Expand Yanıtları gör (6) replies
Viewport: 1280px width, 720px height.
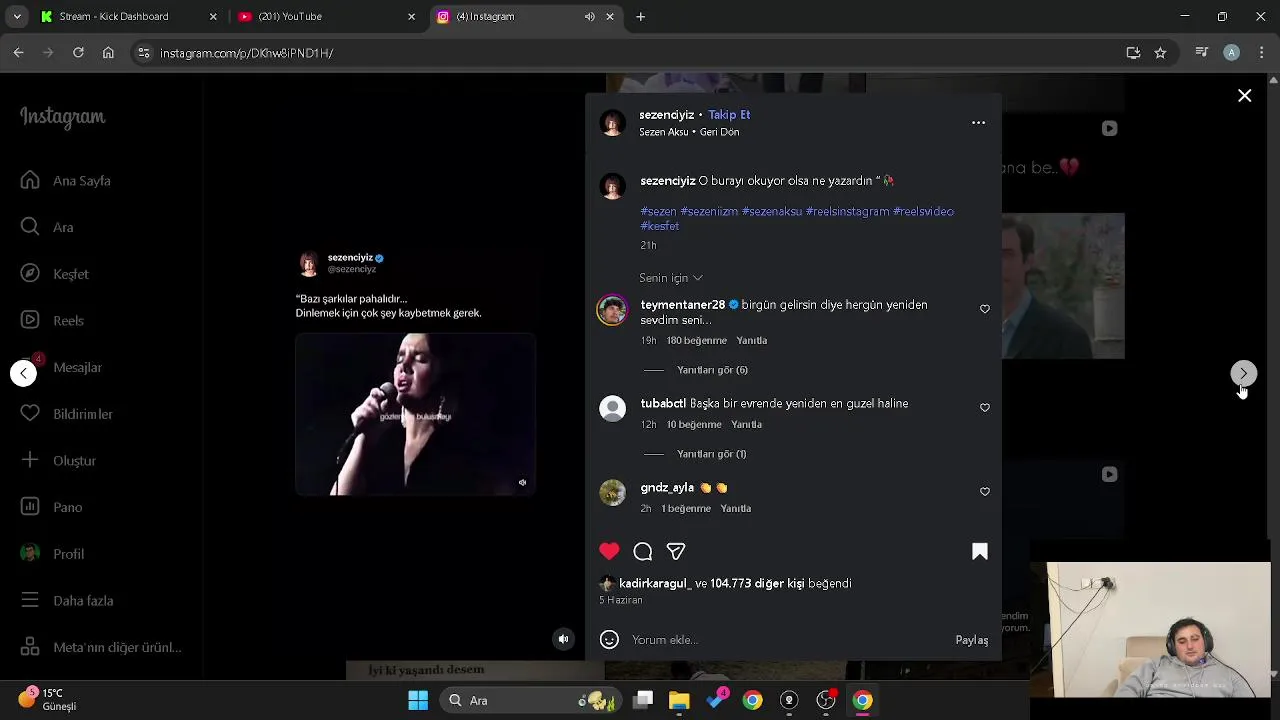[x=712, y=370]
